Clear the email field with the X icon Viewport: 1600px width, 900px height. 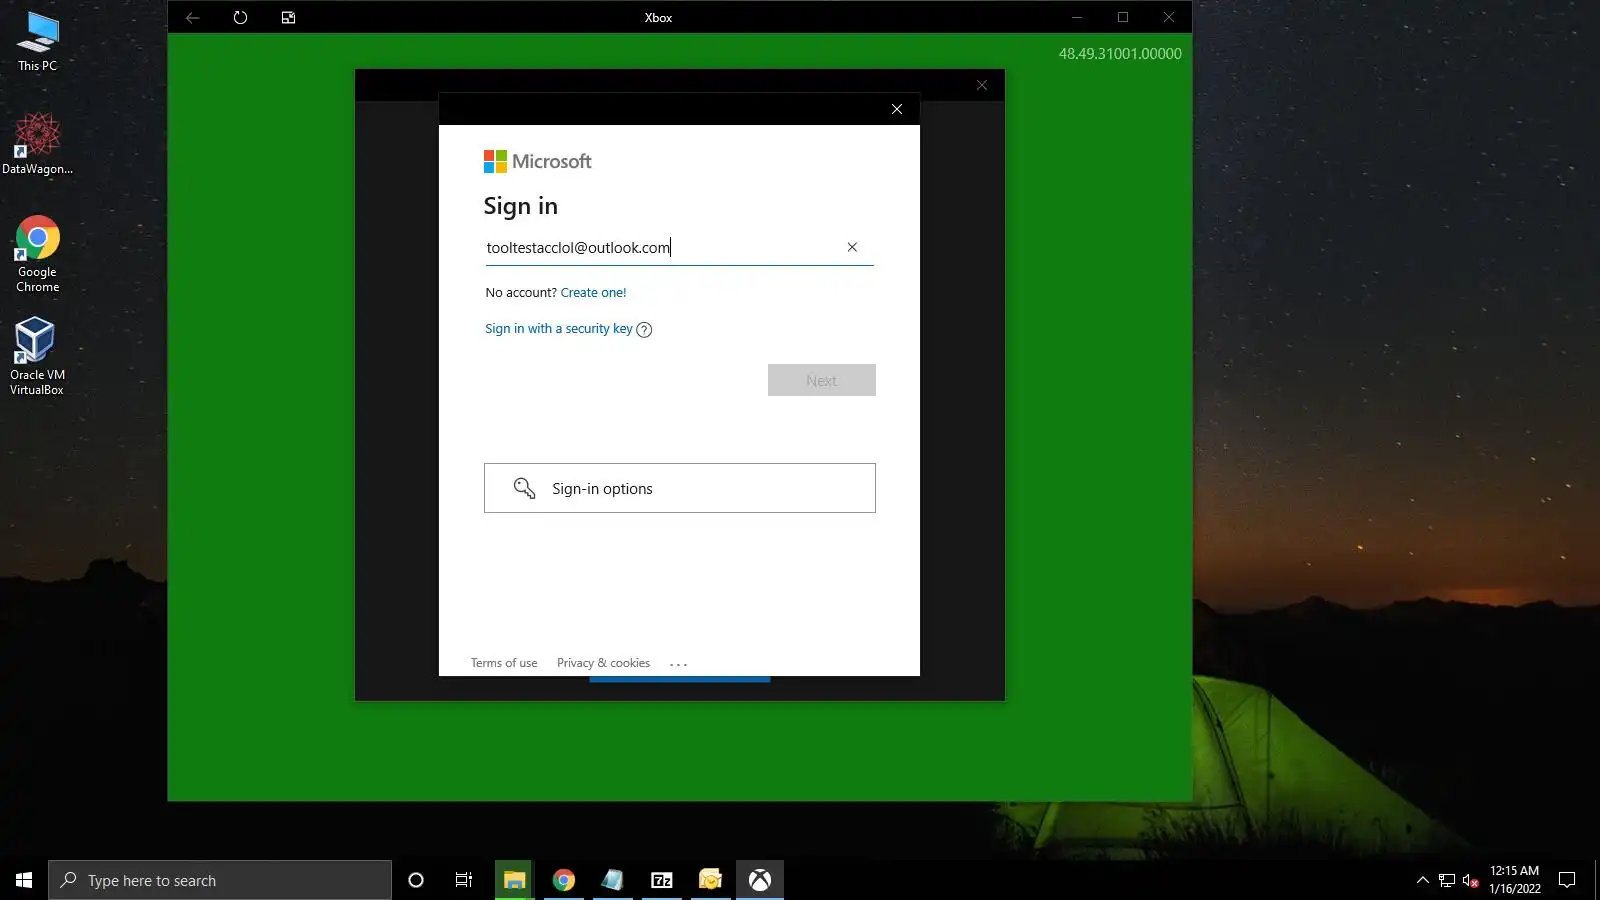[852, 247]
